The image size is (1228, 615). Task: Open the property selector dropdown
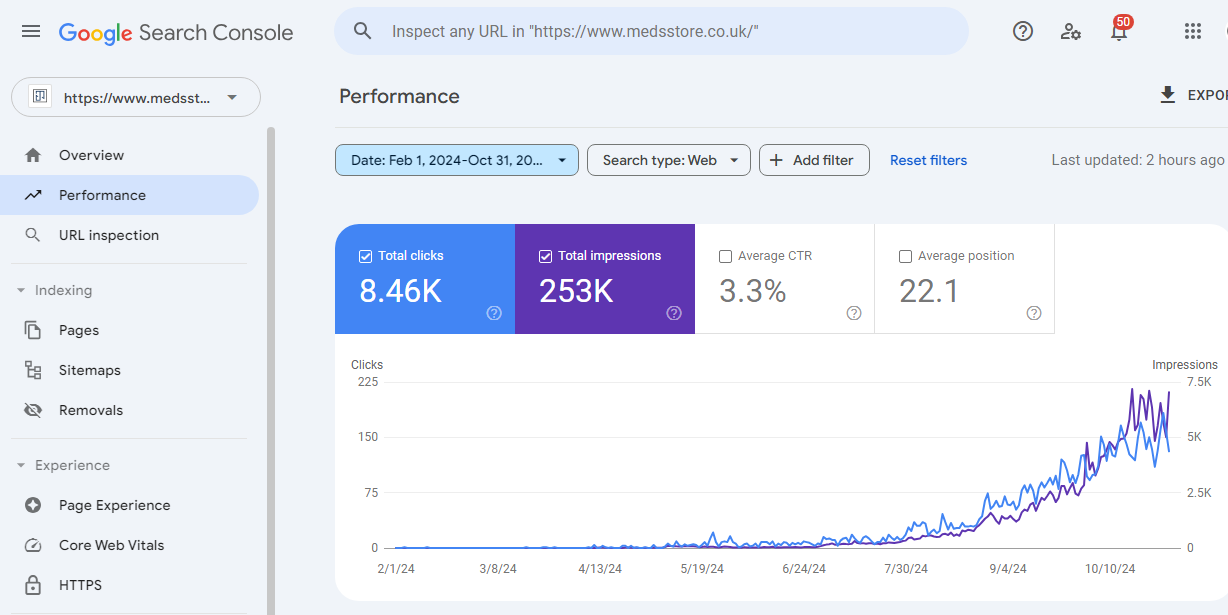(x=136, y=97)
